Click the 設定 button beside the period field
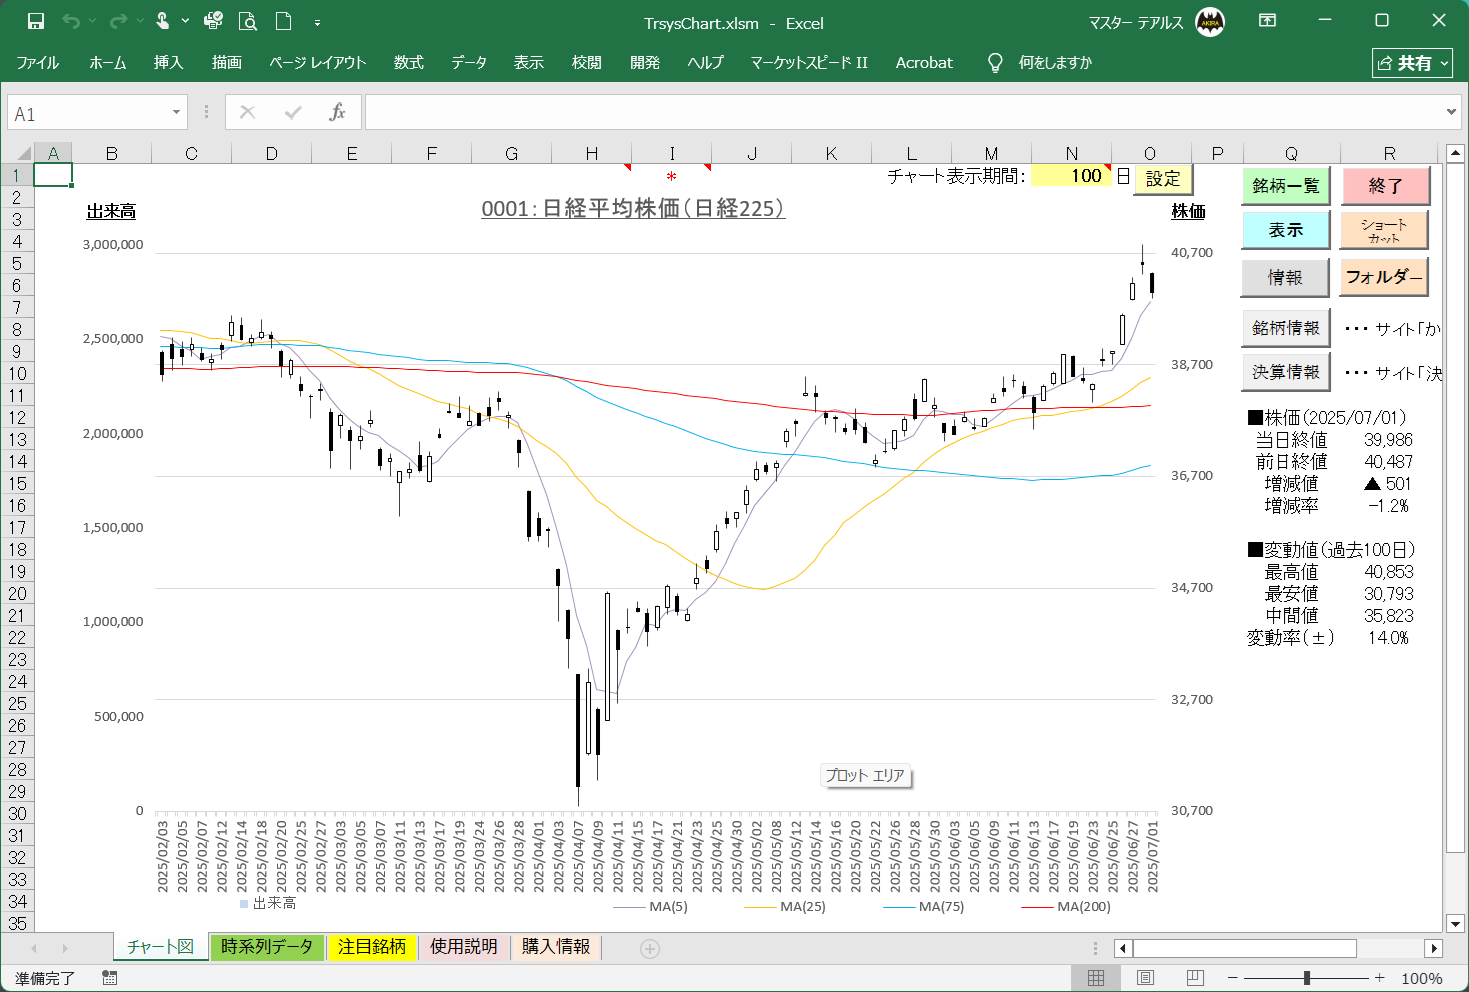The height and width of the screenshot is (992, 1469). pyautogui.click(x=1162, y=179)
